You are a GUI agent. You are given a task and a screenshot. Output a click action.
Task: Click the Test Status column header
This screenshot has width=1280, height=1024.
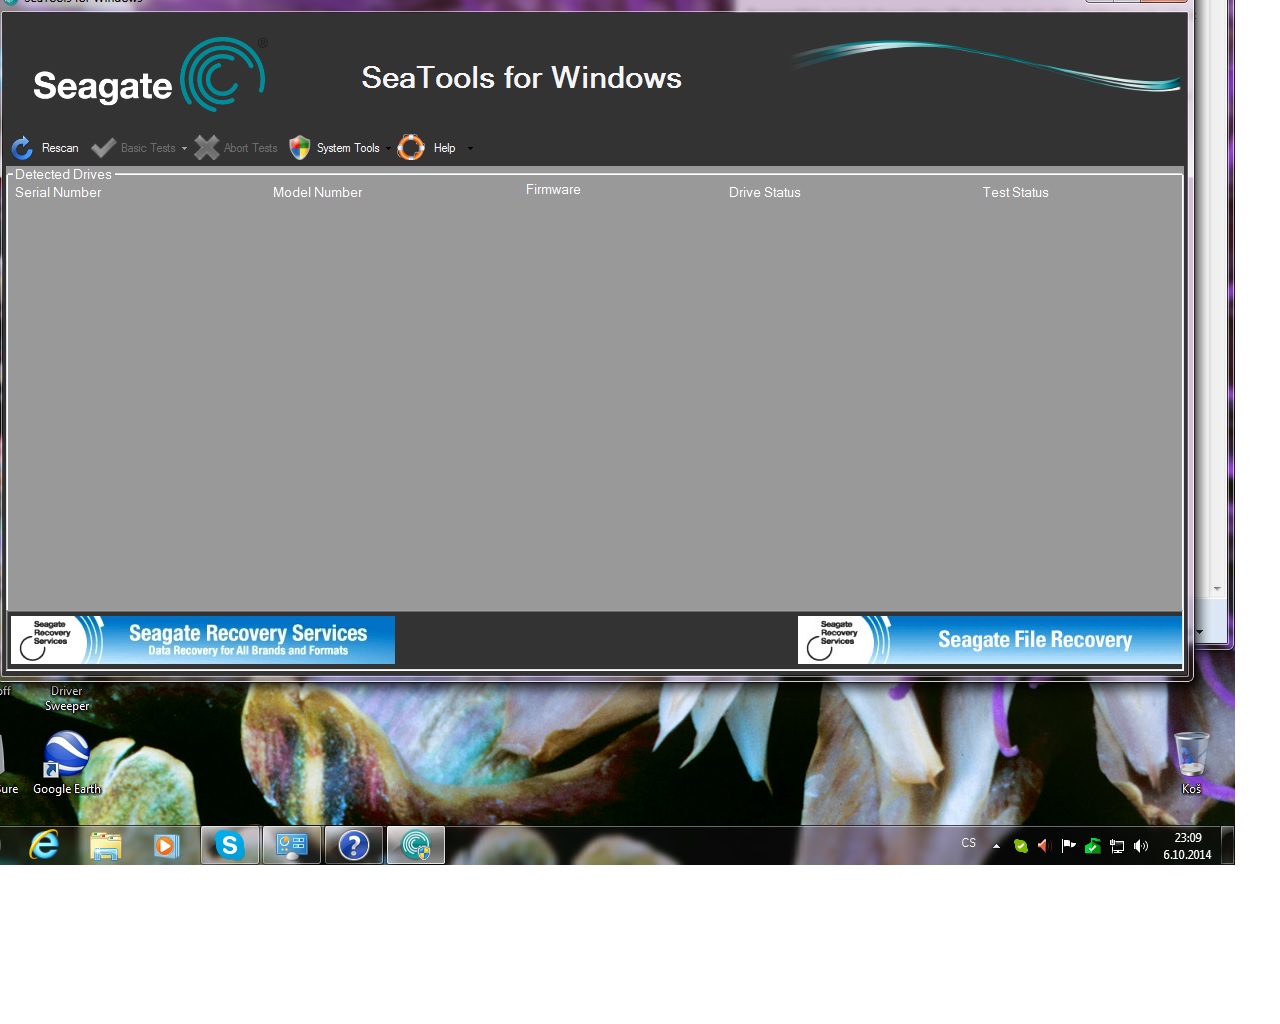tap(1015, 192)
